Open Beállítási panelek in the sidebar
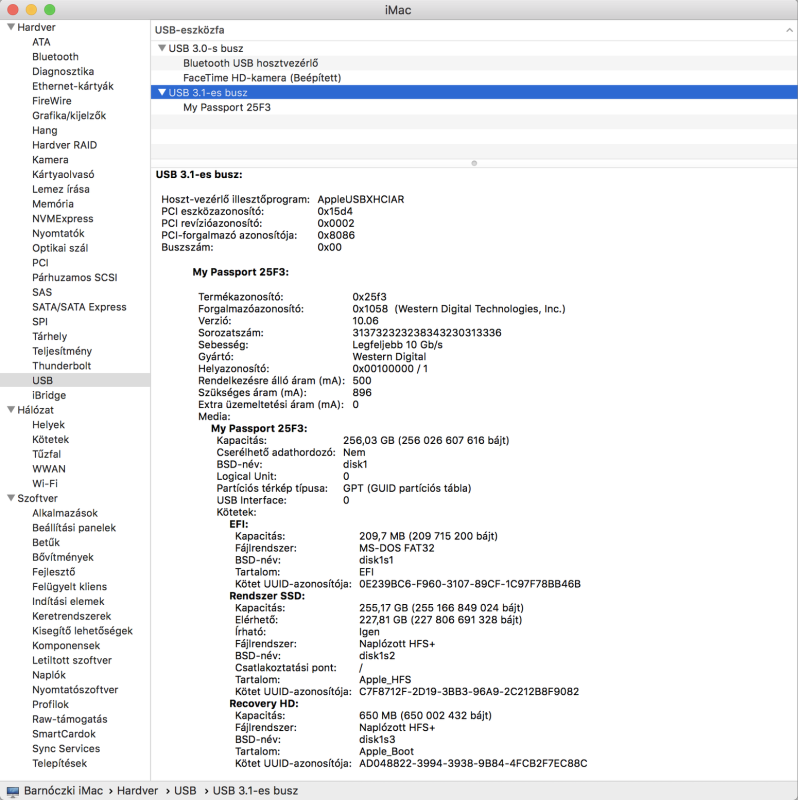Viewport: 798px width, 800px height. click(x=74, y=528)
